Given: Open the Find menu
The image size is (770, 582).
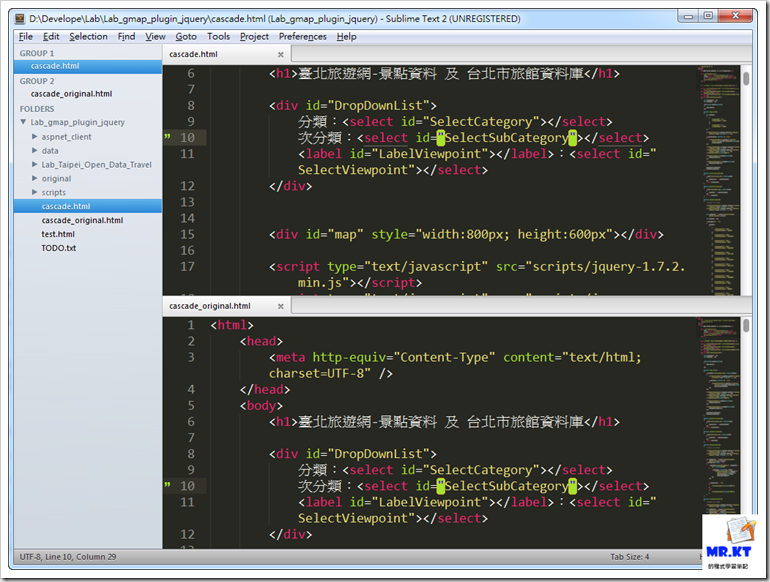Looking at the screenshot, I should [x=126, y=36].
